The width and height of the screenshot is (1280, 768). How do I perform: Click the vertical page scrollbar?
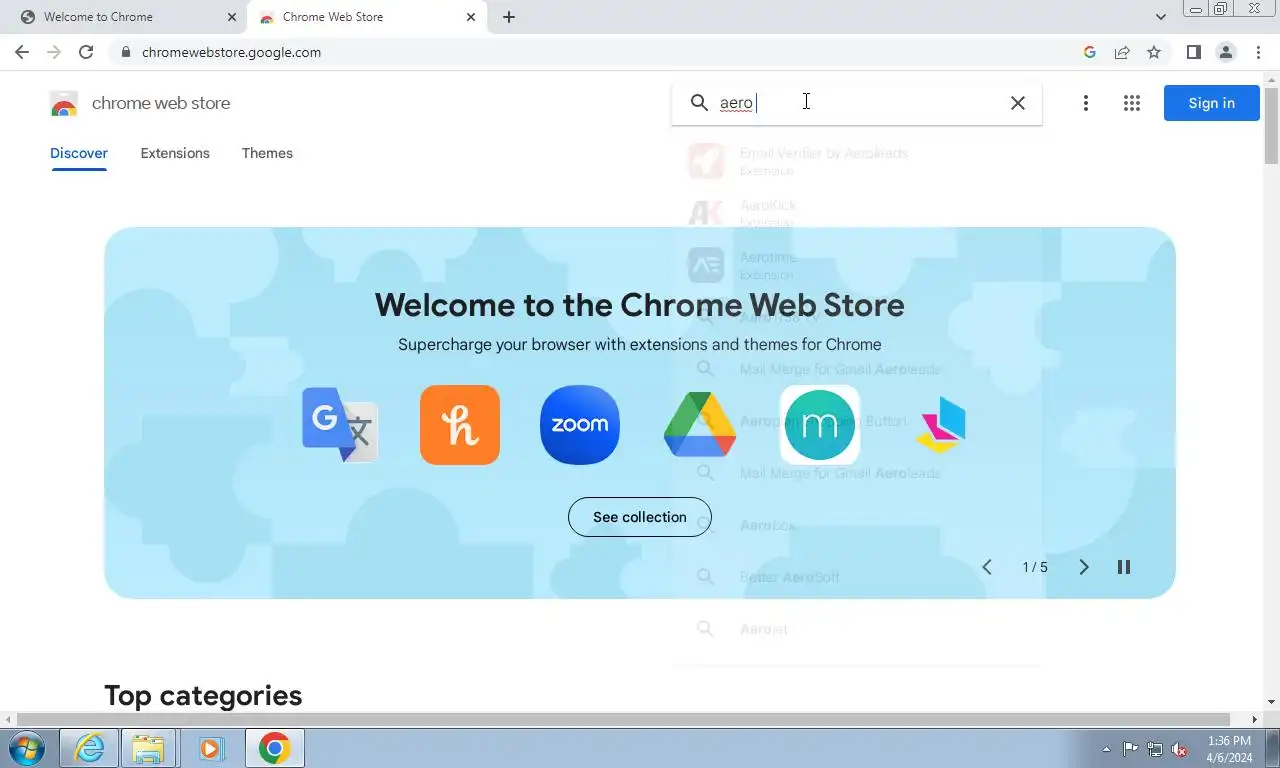click(1271, 125)
